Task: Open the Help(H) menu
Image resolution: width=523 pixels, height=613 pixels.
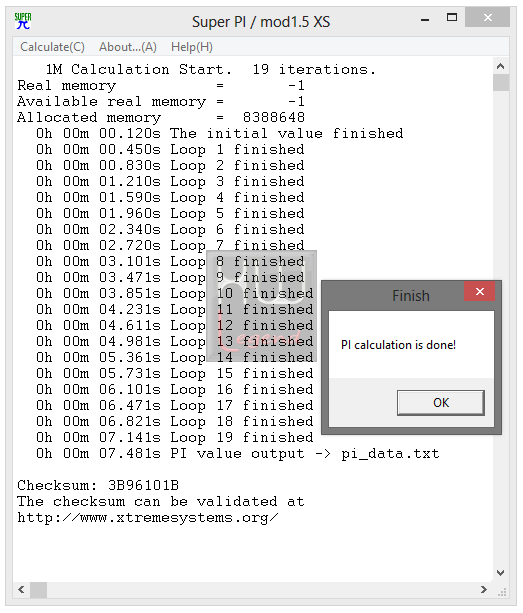Action: point(192,47)
